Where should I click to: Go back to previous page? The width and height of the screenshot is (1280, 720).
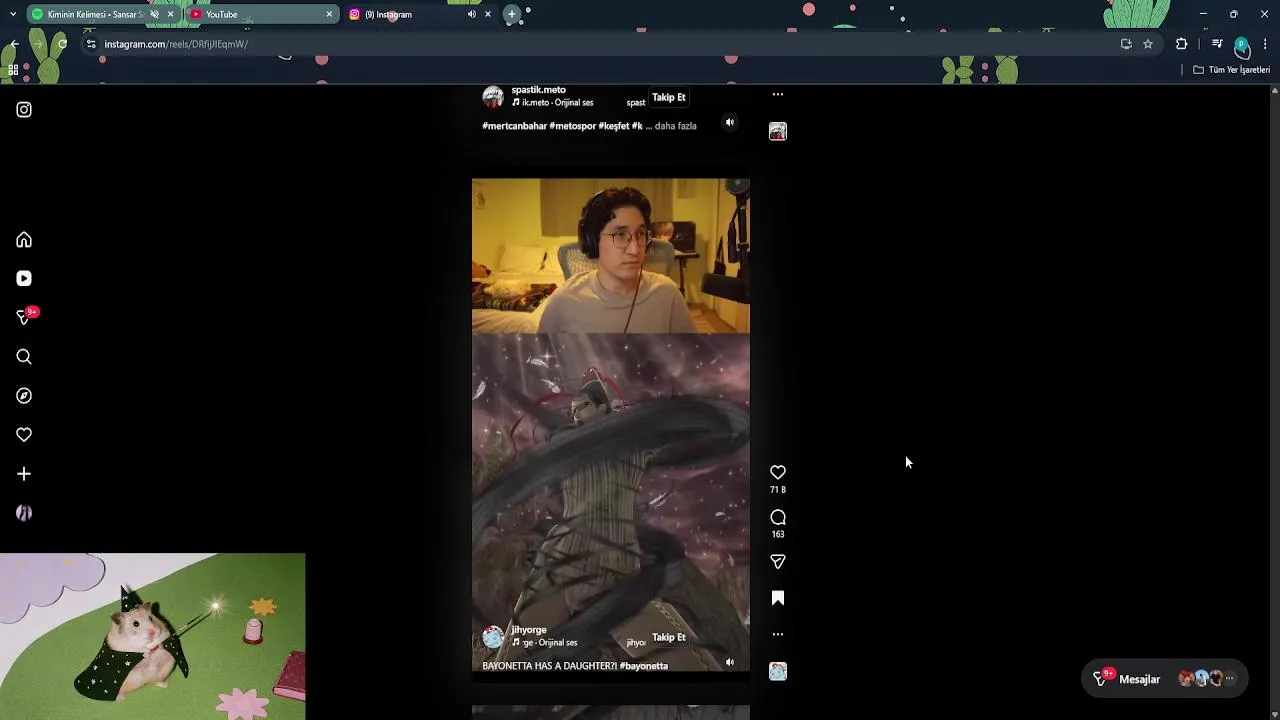(x=14, y=44)
